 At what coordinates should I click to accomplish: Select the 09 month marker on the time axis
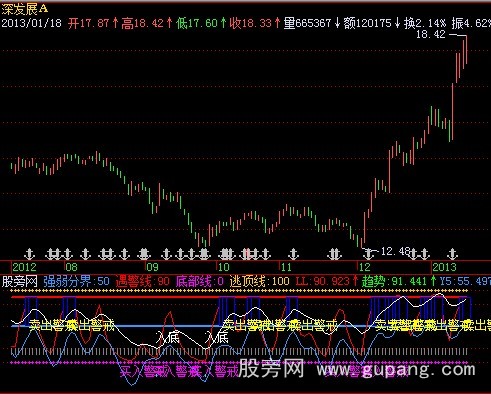click(152, 267)
